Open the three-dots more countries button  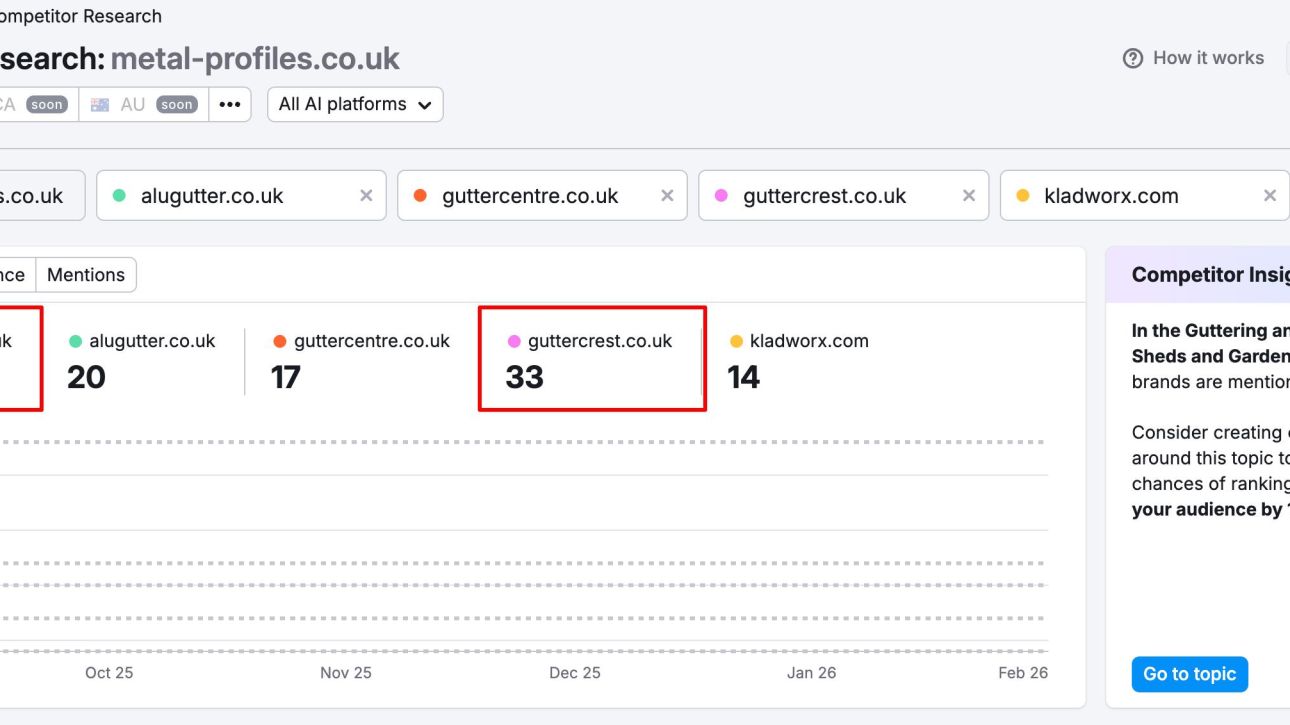click(x=230, y=104)
